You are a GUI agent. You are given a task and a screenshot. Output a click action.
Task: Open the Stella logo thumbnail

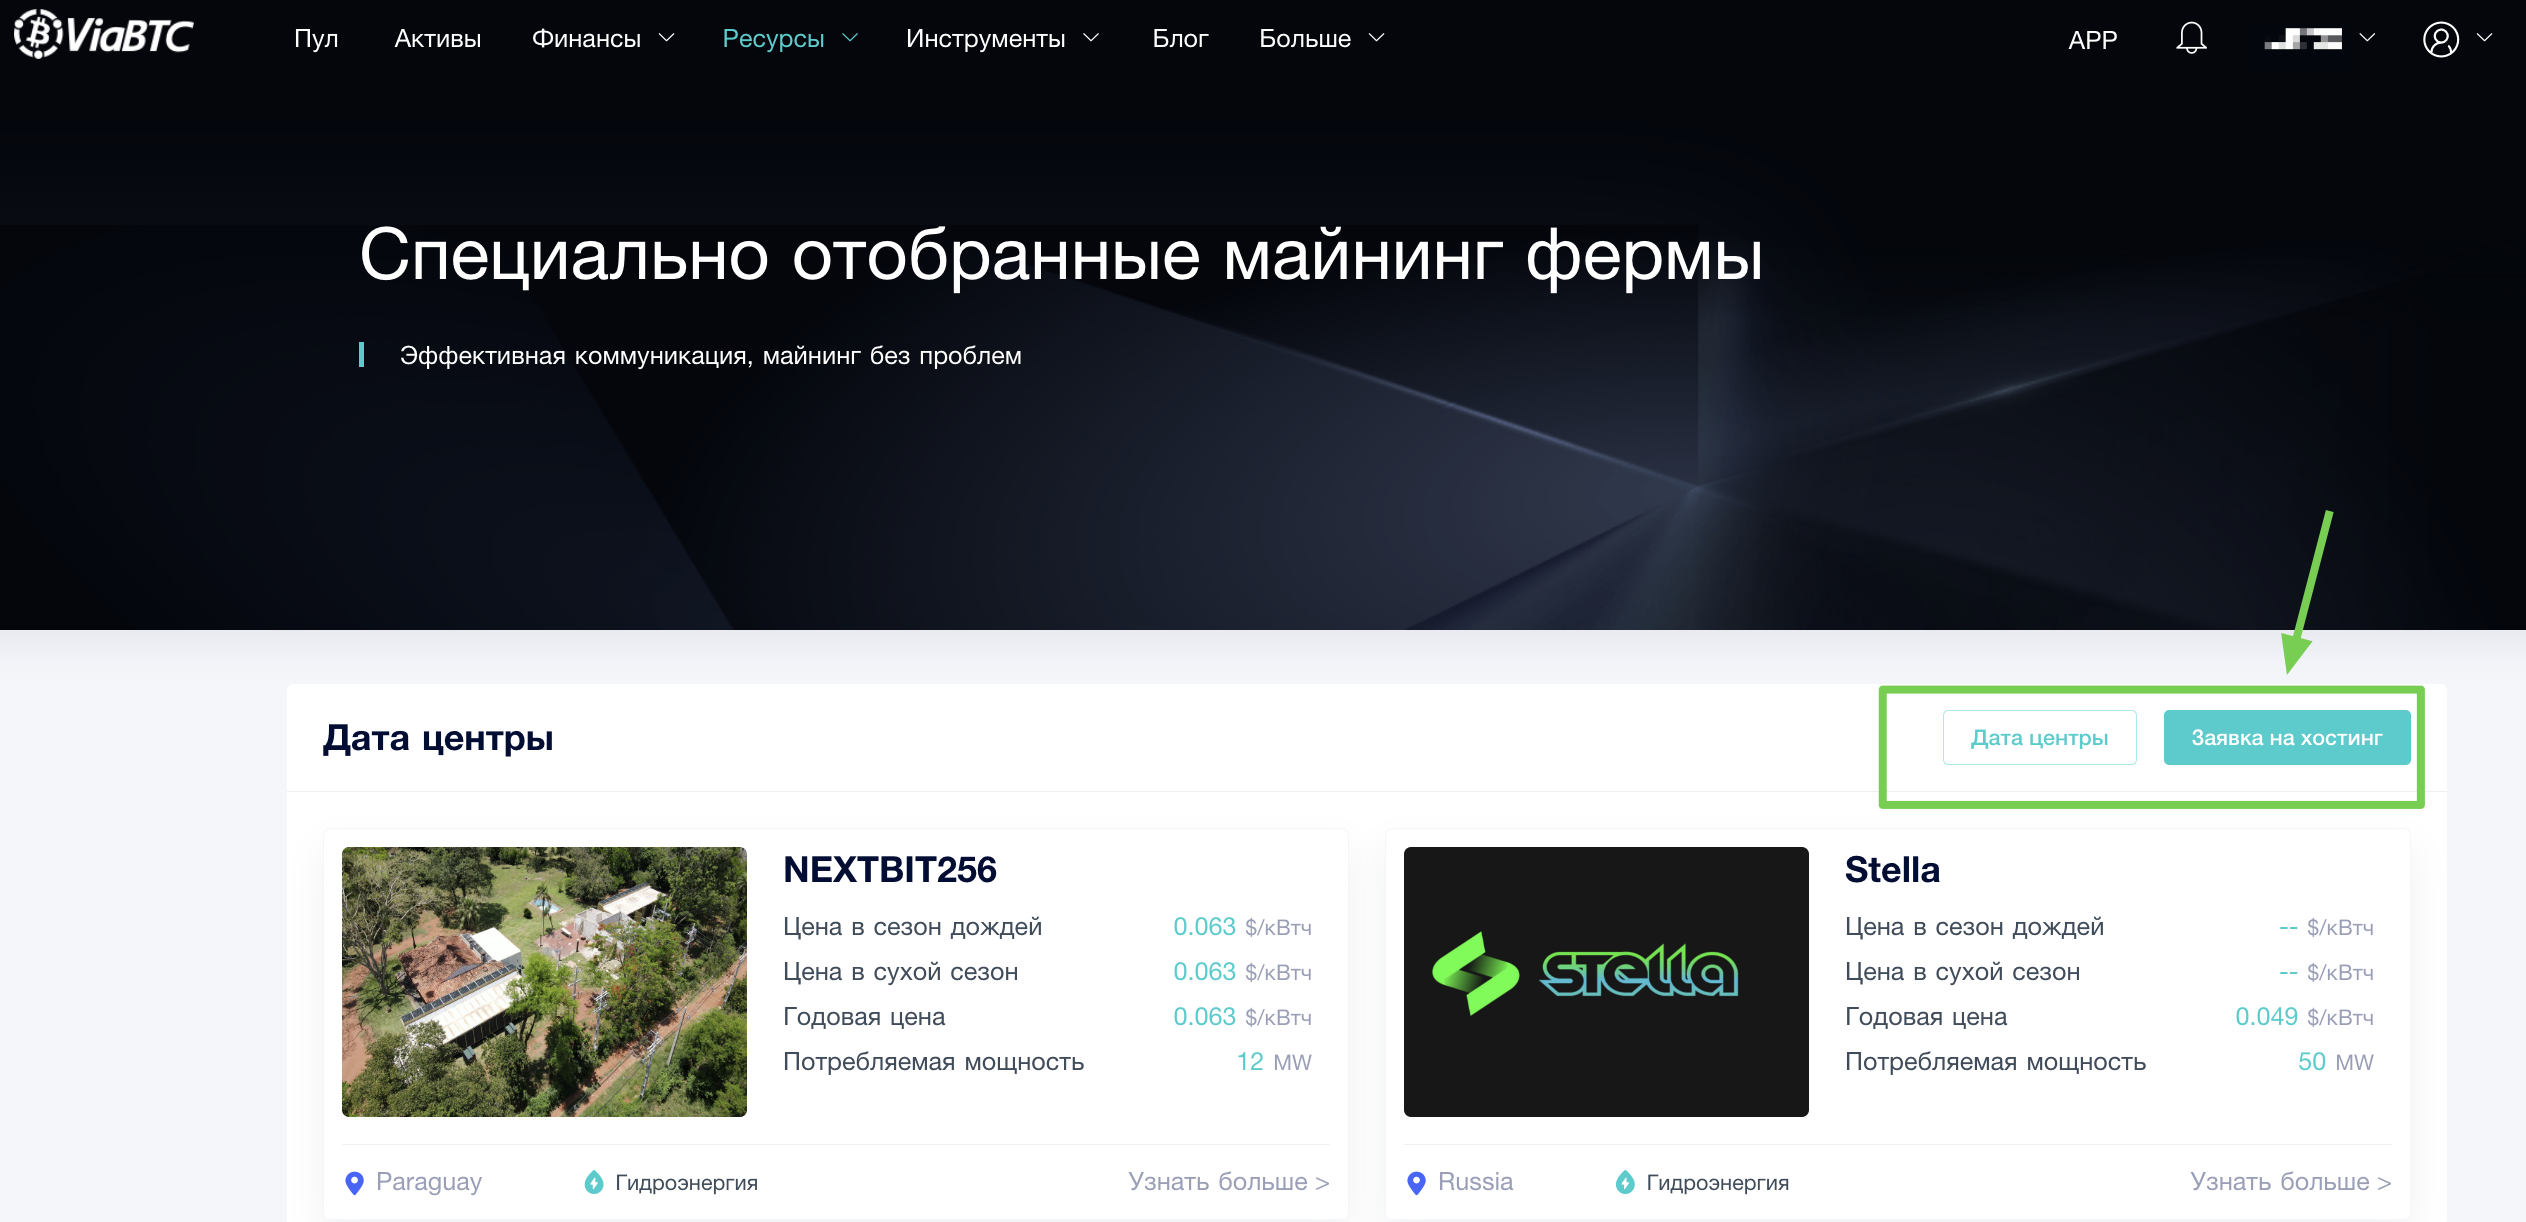pos(1606,982)
